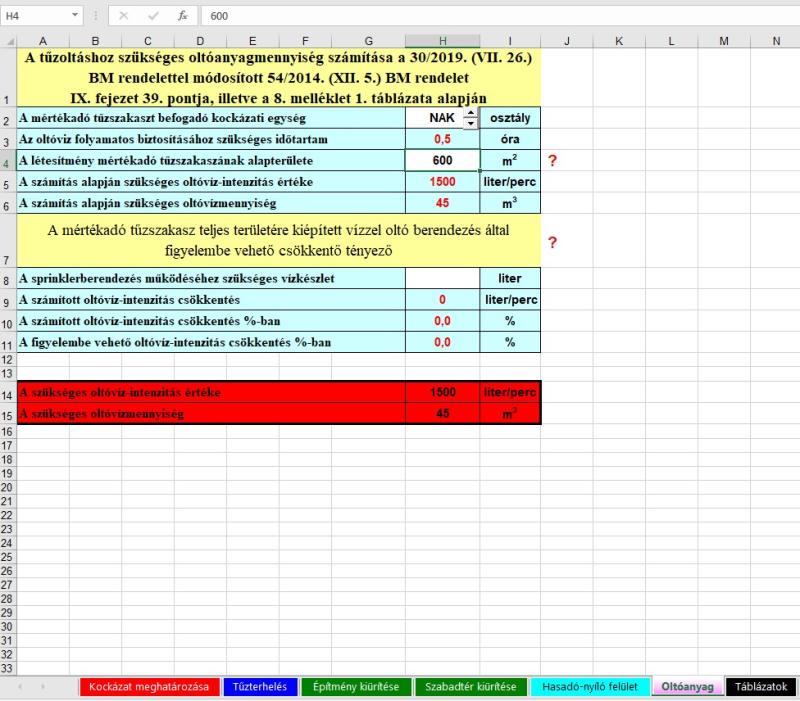Click the red question mark beside row 4
The height and width of the screenshot is (701, 800).
click(x=552, y=161)
